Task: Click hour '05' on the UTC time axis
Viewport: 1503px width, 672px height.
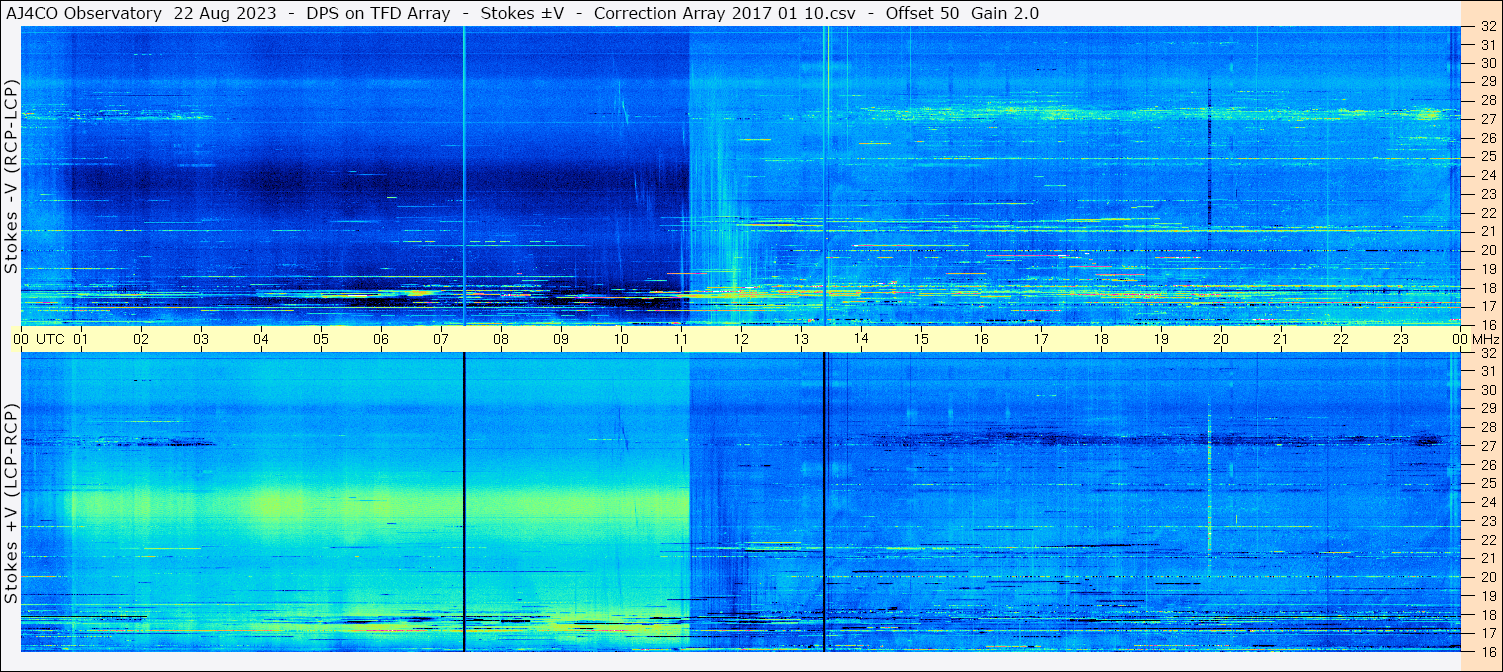Action: coord(321,339)
